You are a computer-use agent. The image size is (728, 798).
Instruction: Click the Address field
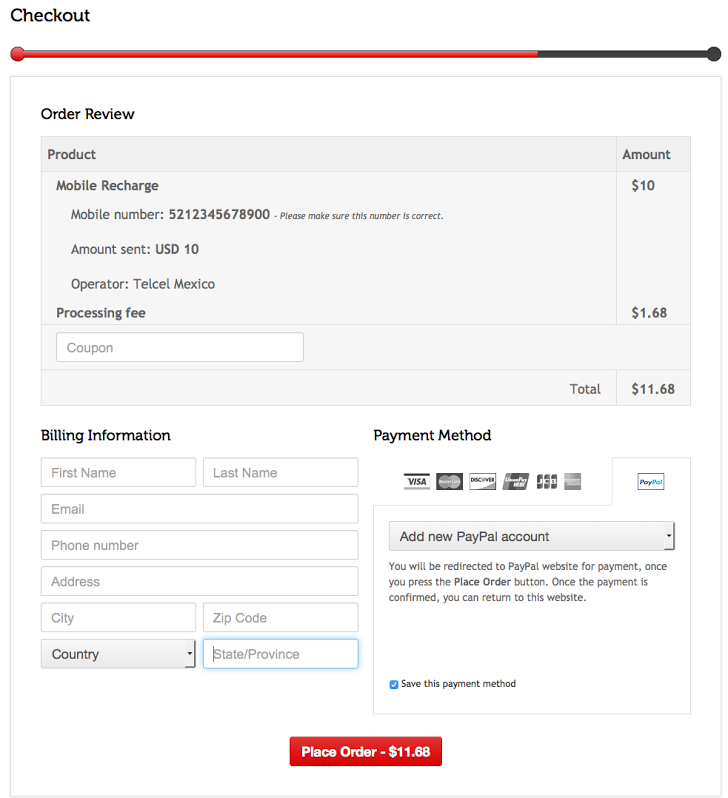tap(200, 581)
